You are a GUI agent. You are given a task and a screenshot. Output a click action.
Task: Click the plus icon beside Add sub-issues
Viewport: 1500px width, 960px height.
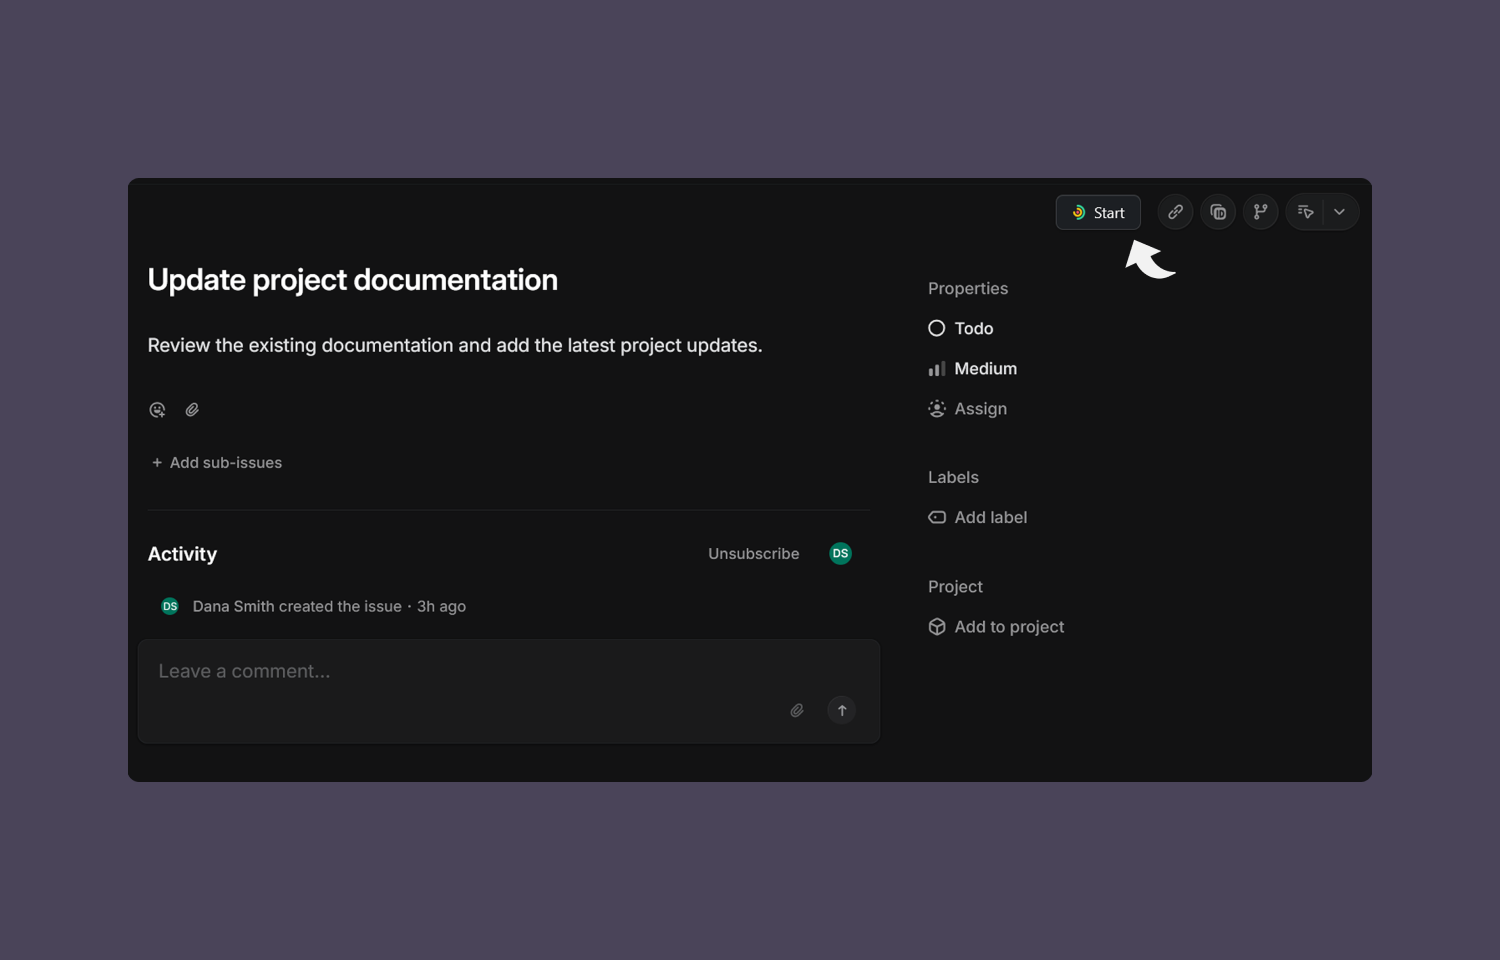pos(157,462)
